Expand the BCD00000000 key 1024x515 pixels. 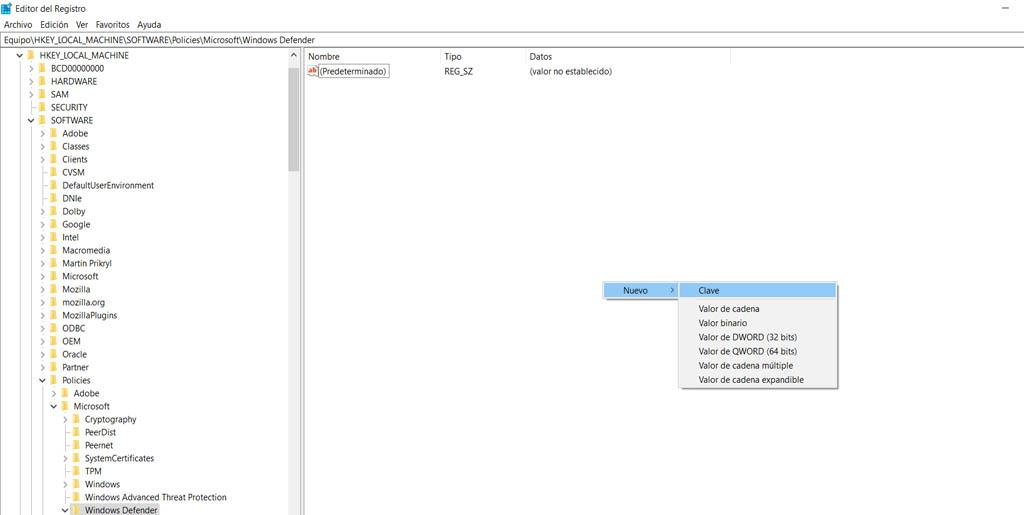pos(31,69)
